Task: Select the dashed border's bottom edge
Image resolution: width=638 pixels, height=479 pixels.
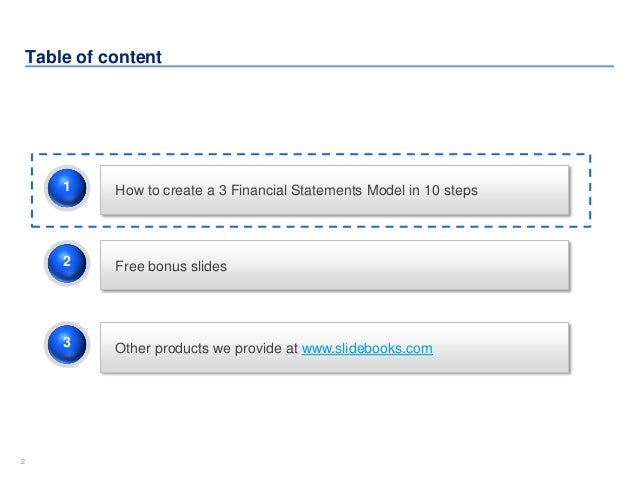Action: (311, 226)
